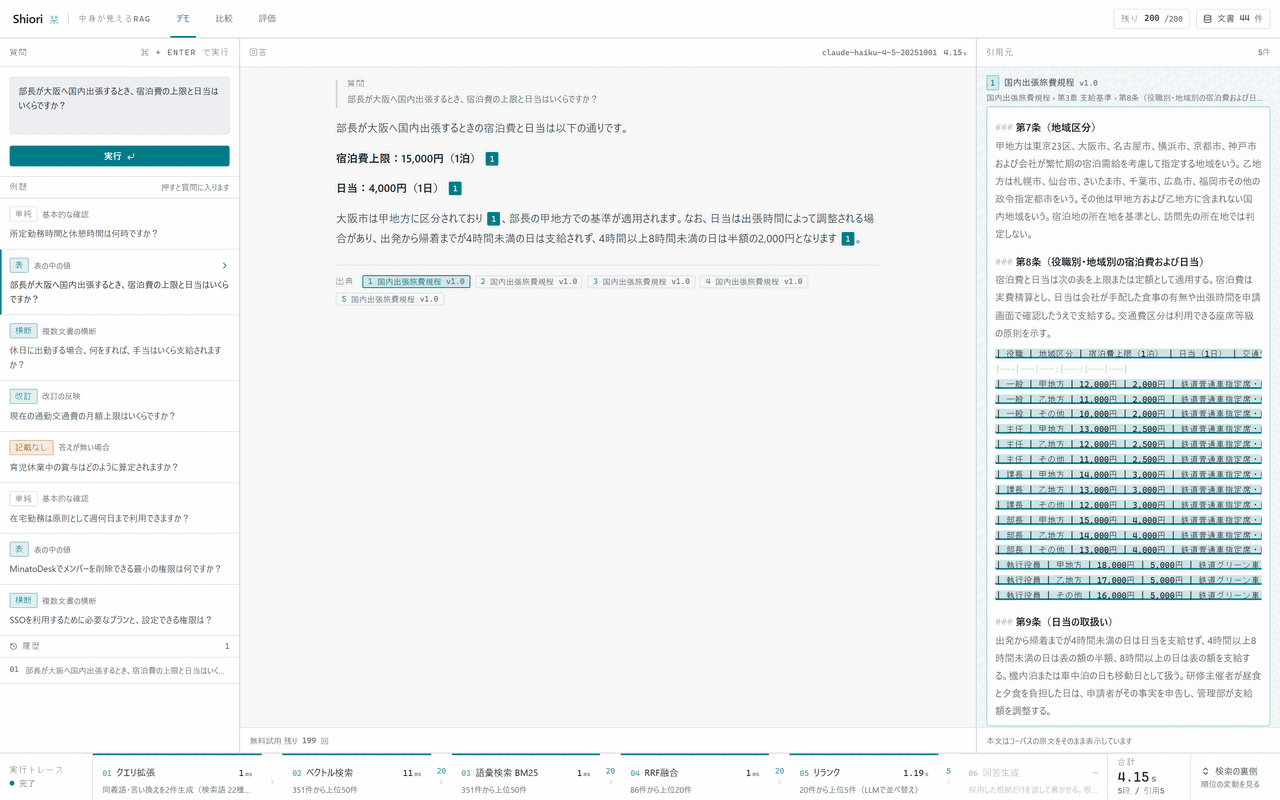Focus the question text input box
The width and height of the screenshot is (1280, 800).
(119, 105)
